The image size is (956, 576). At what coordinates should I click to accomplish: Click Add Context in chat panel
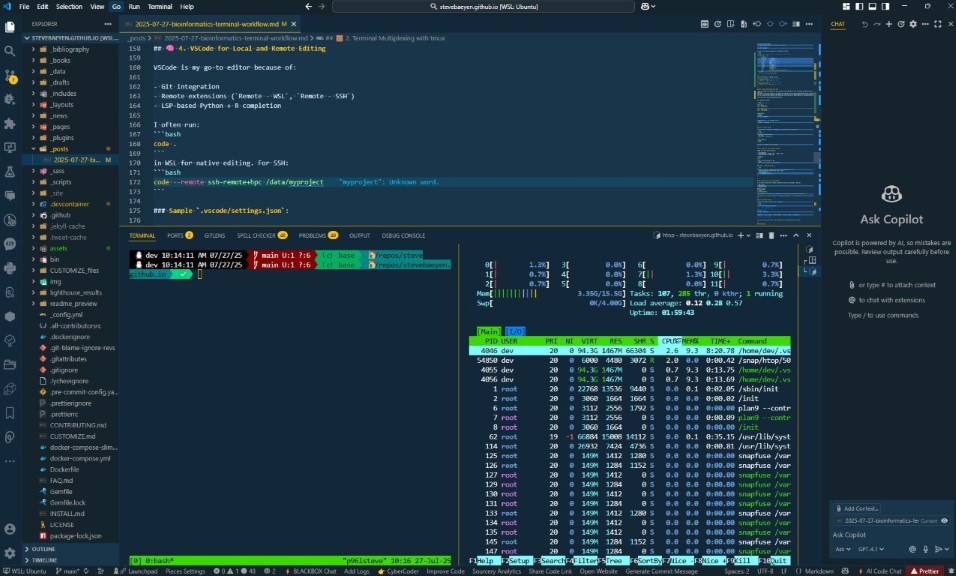857,508
